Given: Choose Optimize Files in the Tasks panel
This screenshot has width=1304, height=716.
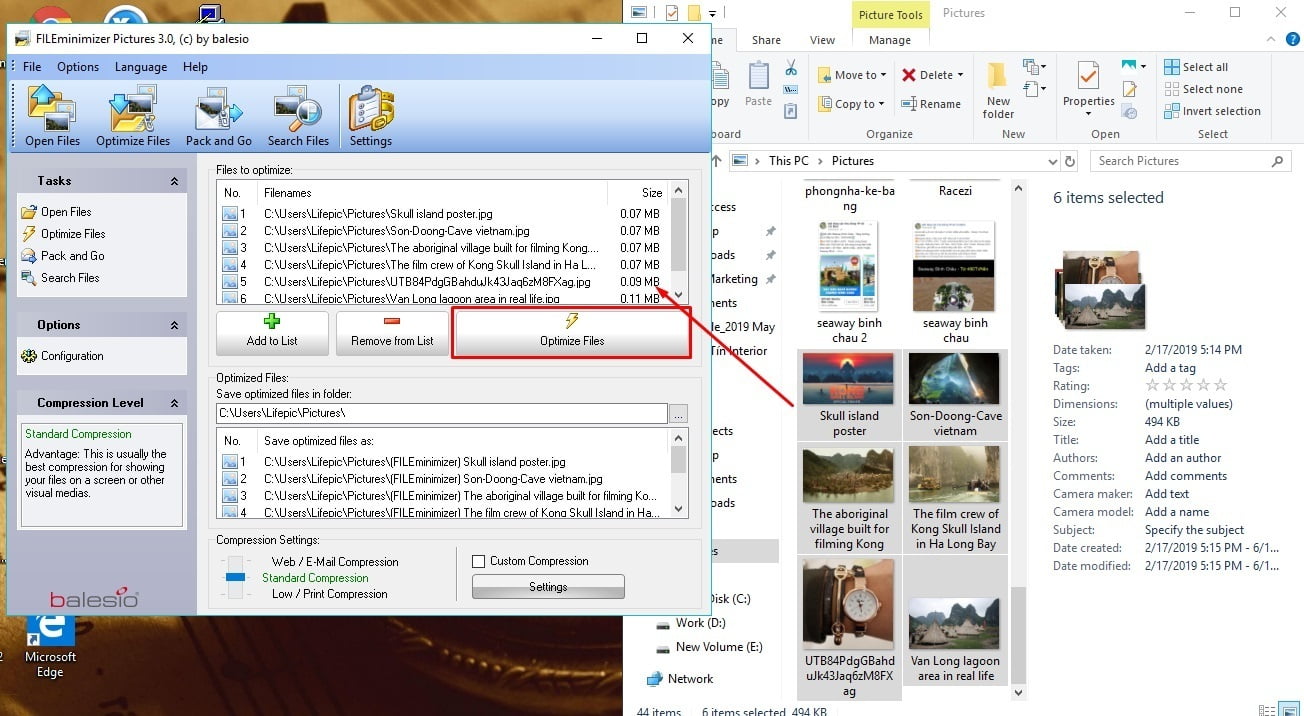Looking at the screenshot, I should (62, 234).
